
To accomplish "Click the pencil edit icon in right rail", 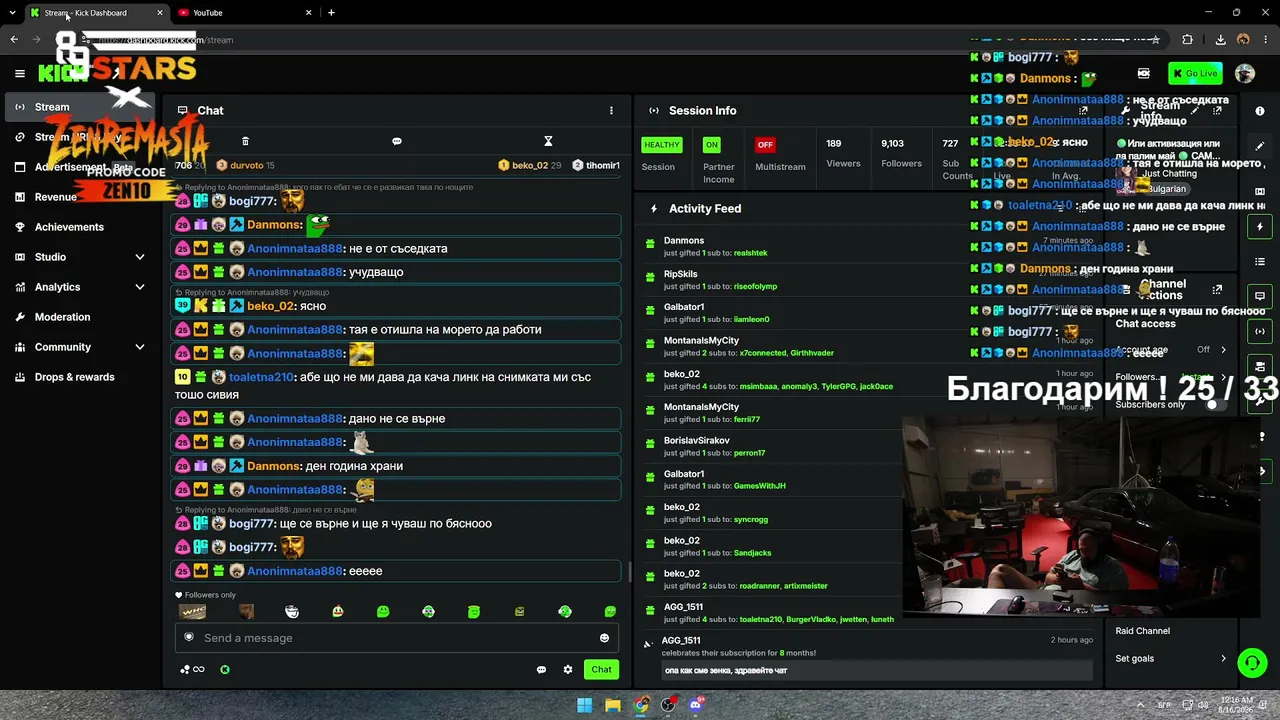I will point(1260,146).
